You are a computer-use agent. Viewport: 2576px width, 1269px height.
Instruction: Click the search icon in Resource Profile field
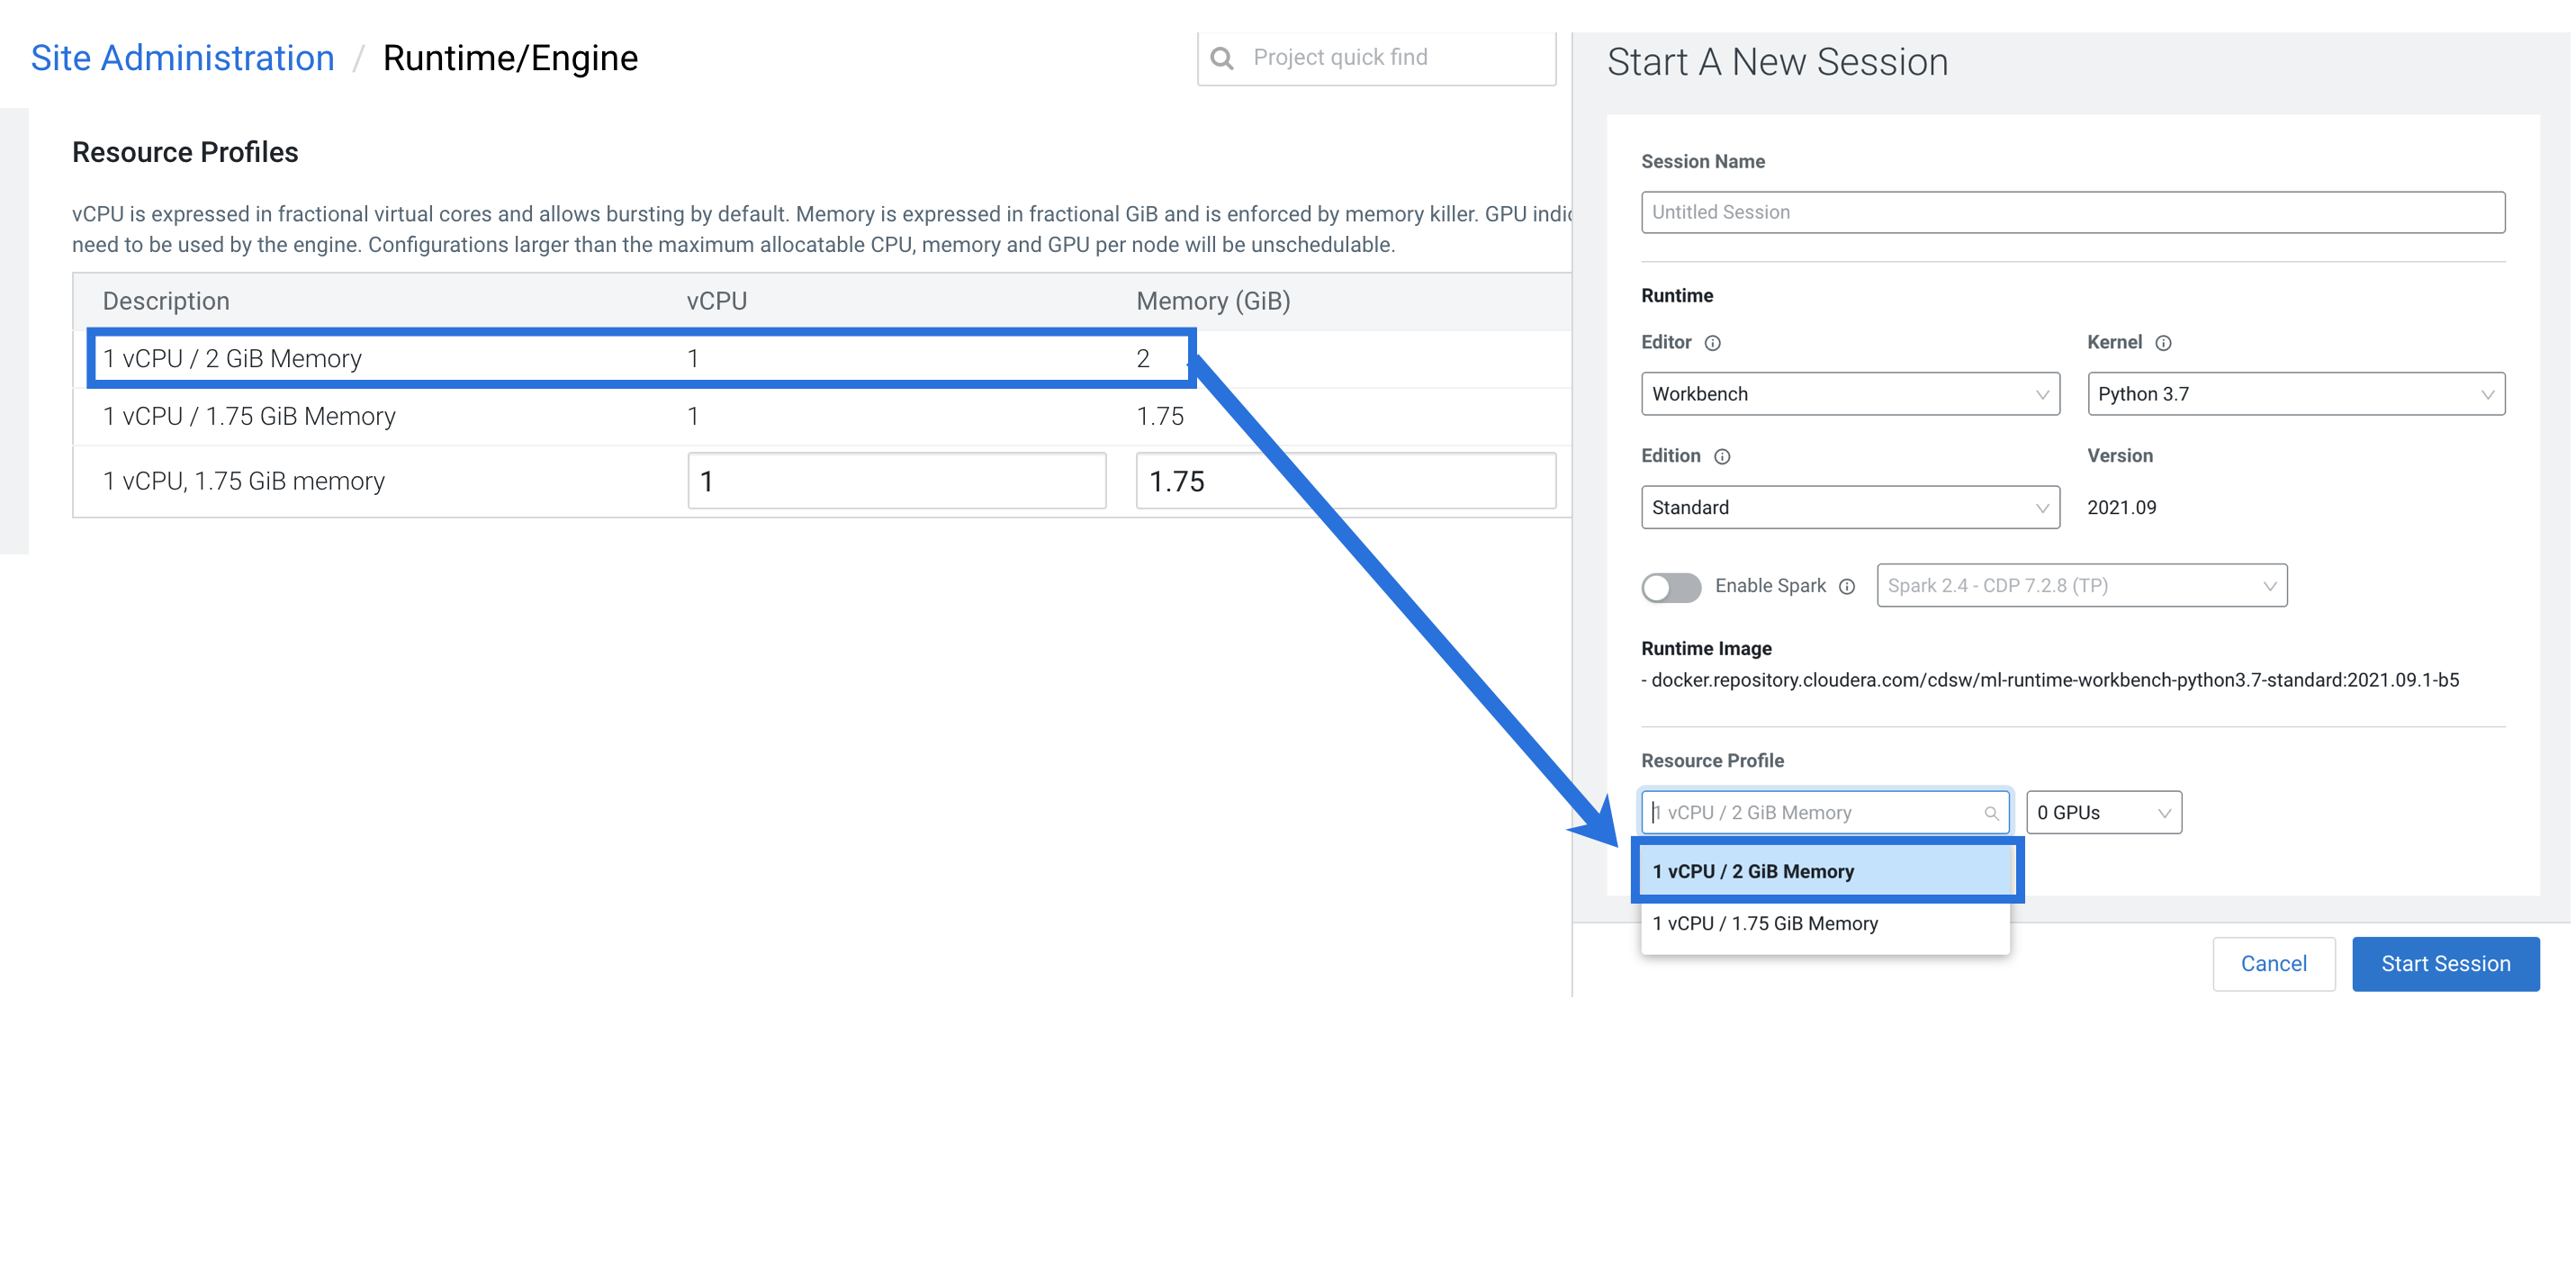(x=1991, y=813)
